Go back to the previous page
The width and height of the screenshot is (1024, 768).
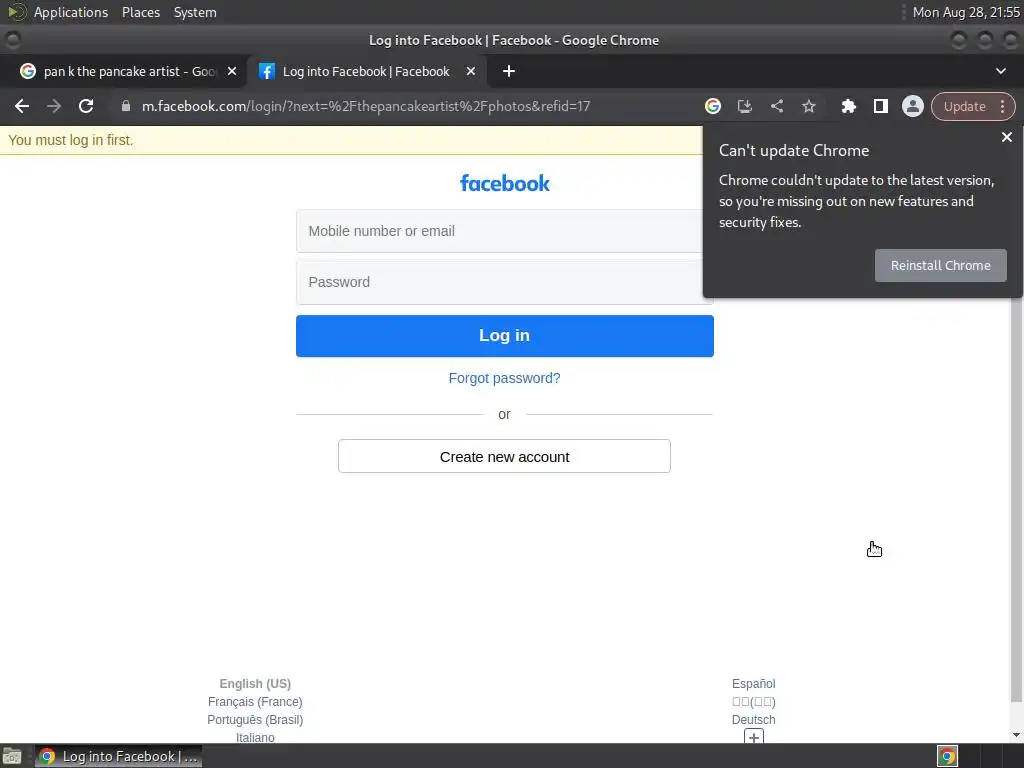coord(22,106)
